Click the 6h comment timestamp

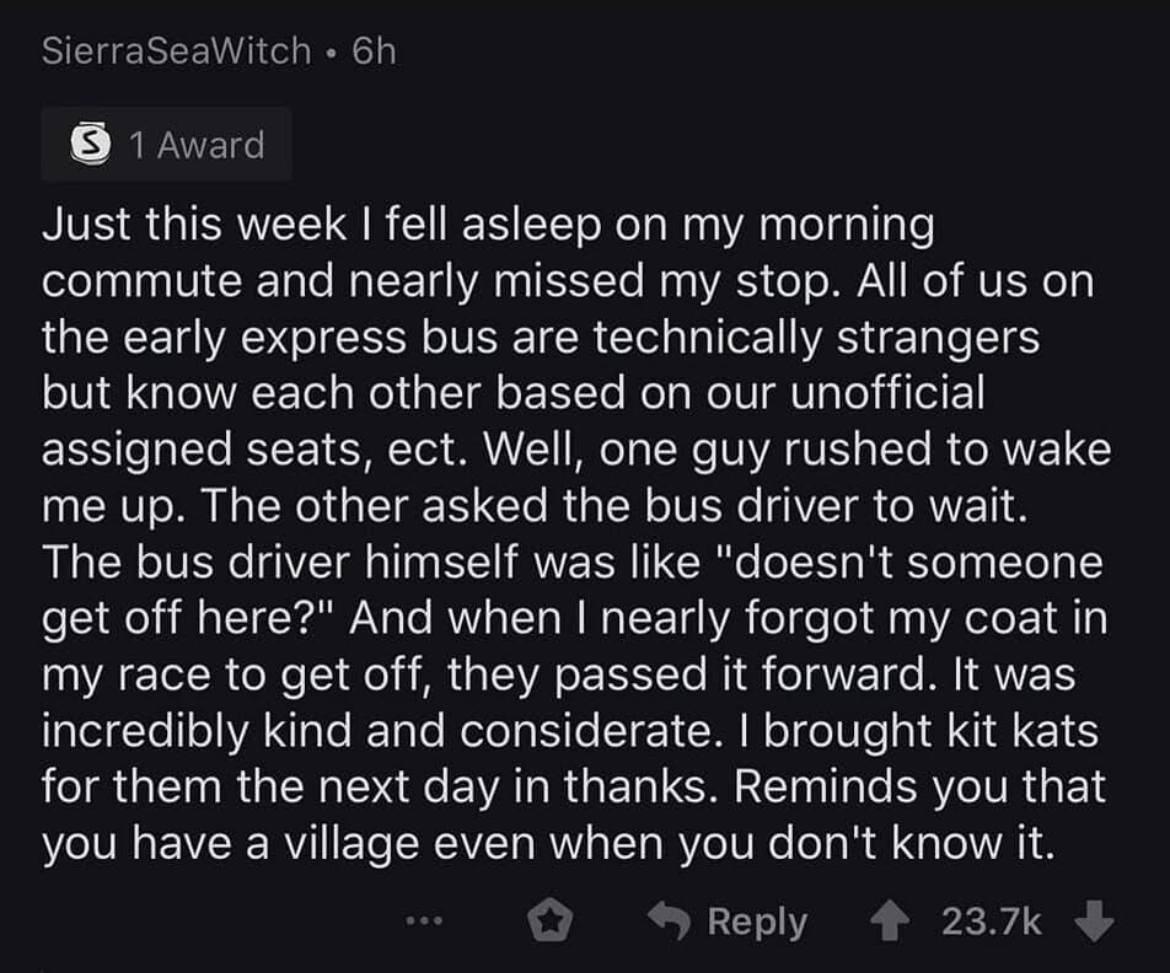point(375,51)
